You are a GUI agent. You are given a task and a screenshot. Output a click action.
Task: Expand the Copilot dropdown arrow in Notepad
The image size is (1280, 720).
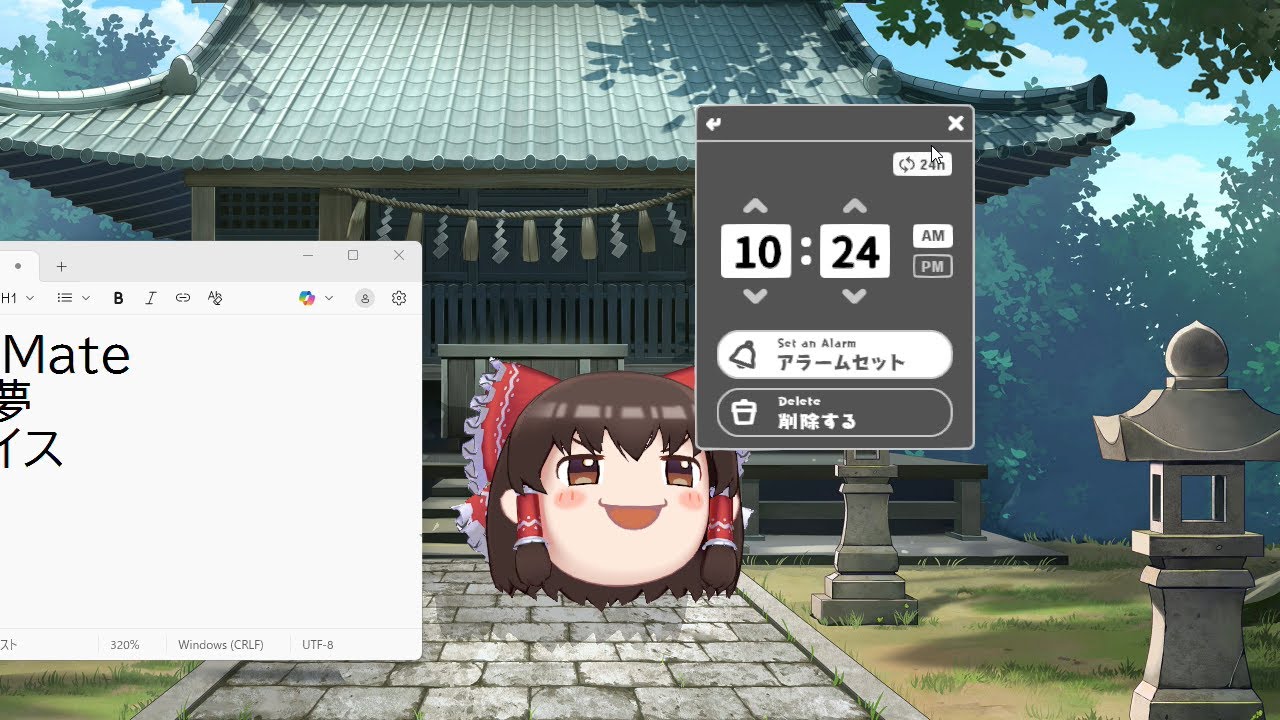point(328,298)
